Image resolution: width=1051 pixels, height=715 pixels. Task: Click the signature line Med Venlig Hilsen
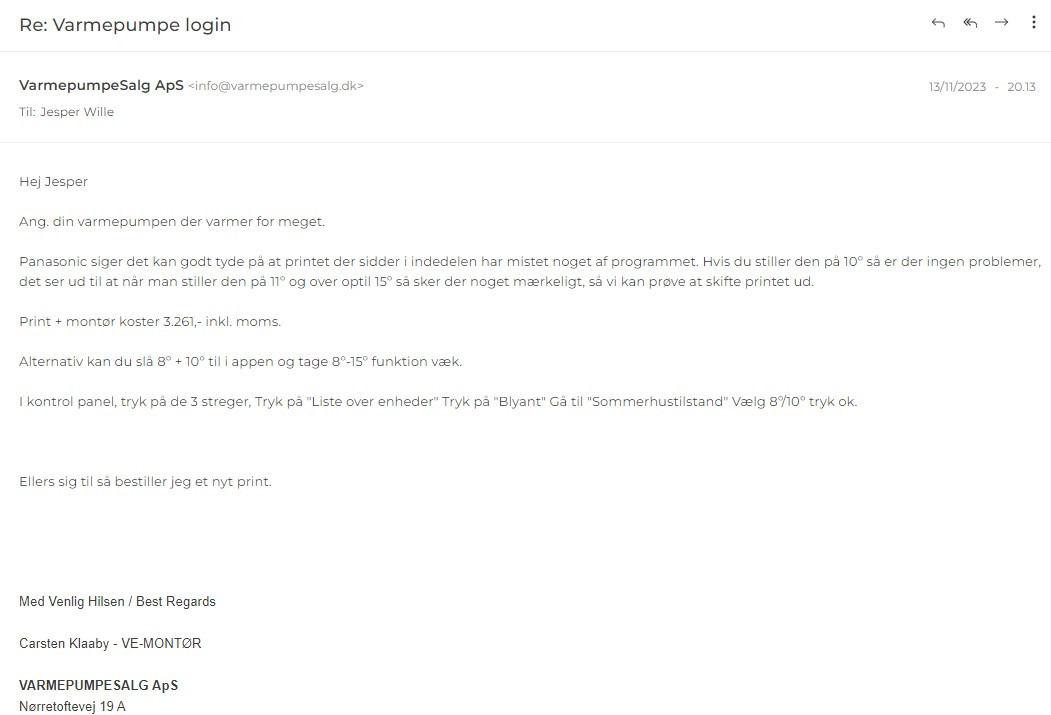coord(117,602)
